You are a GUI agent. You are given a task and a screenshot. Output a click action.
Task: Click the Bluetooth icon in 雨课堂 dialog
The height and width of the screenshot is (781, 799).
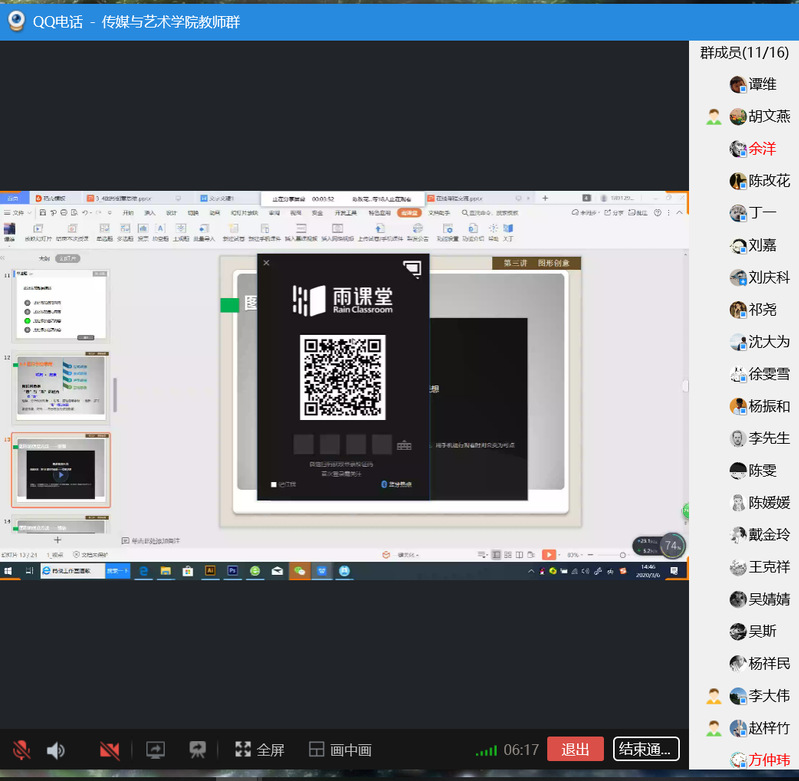[384, 484]
